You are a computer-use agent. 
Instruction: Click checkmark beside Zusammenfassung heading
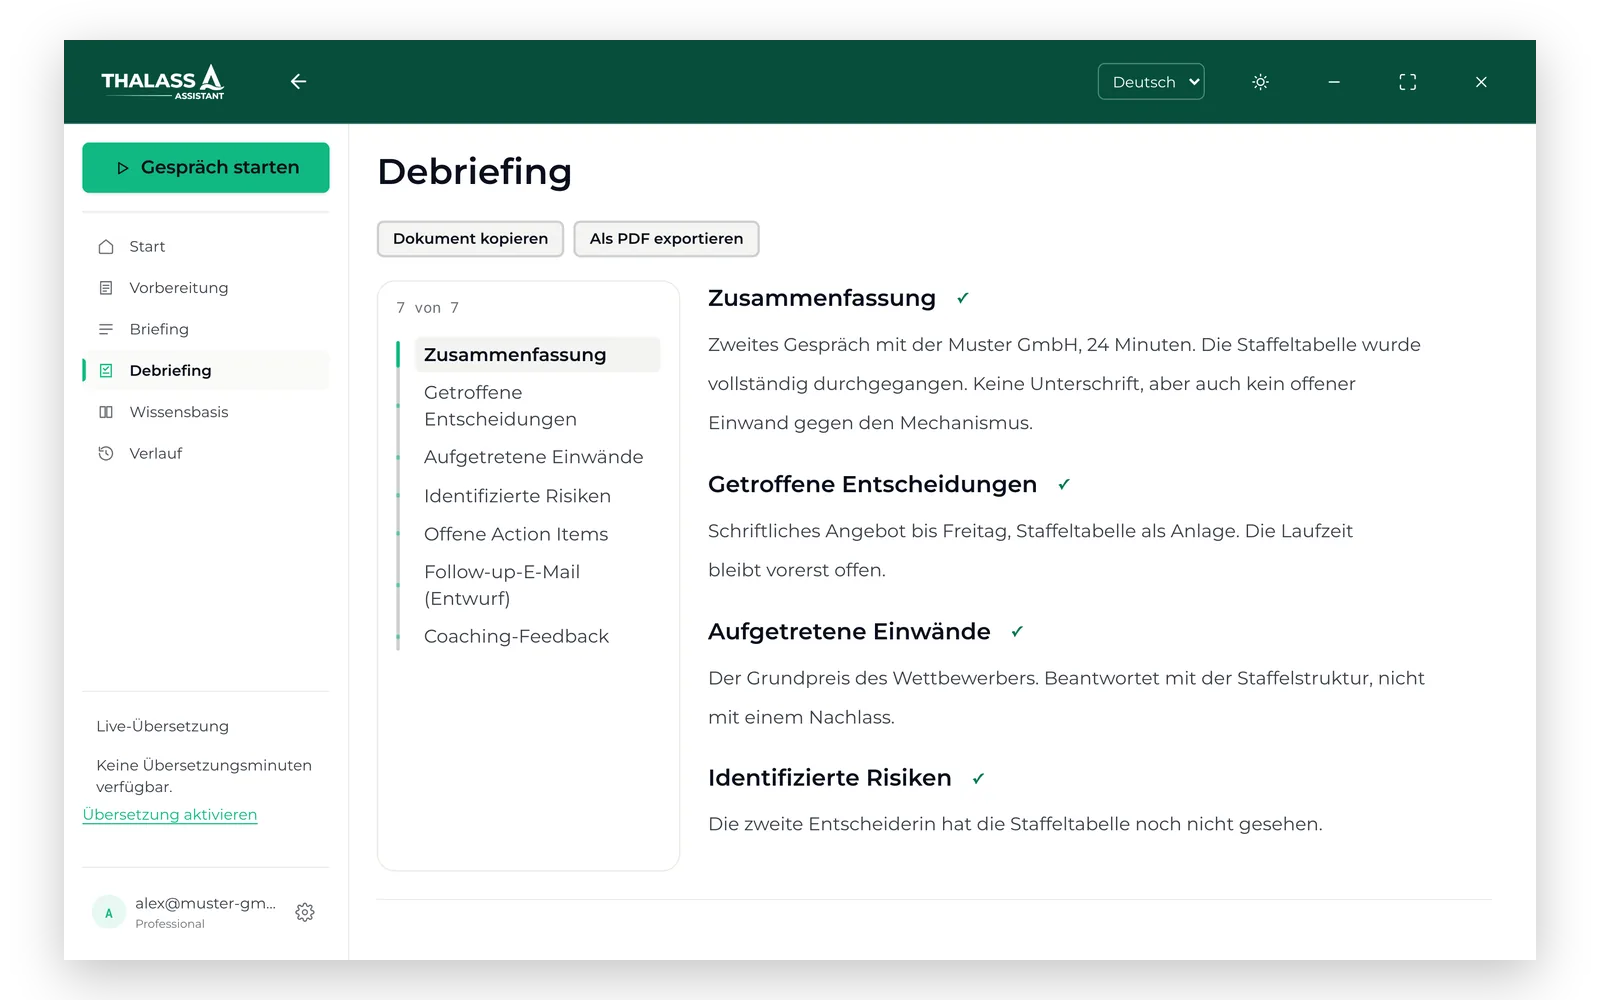click(x=963, y=298)
